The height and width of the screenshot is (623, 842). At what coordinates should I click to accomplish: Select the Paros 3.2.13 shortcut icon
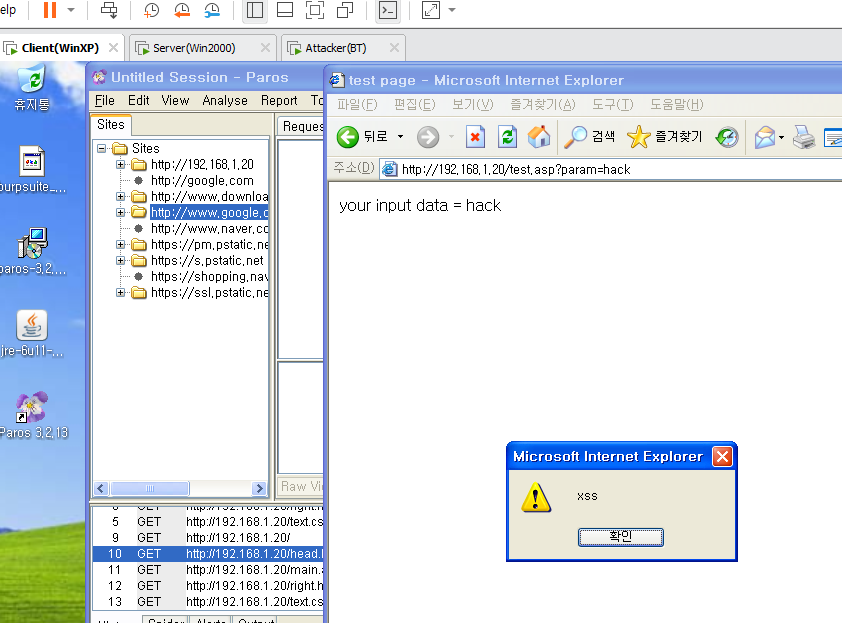pos(33,415)
